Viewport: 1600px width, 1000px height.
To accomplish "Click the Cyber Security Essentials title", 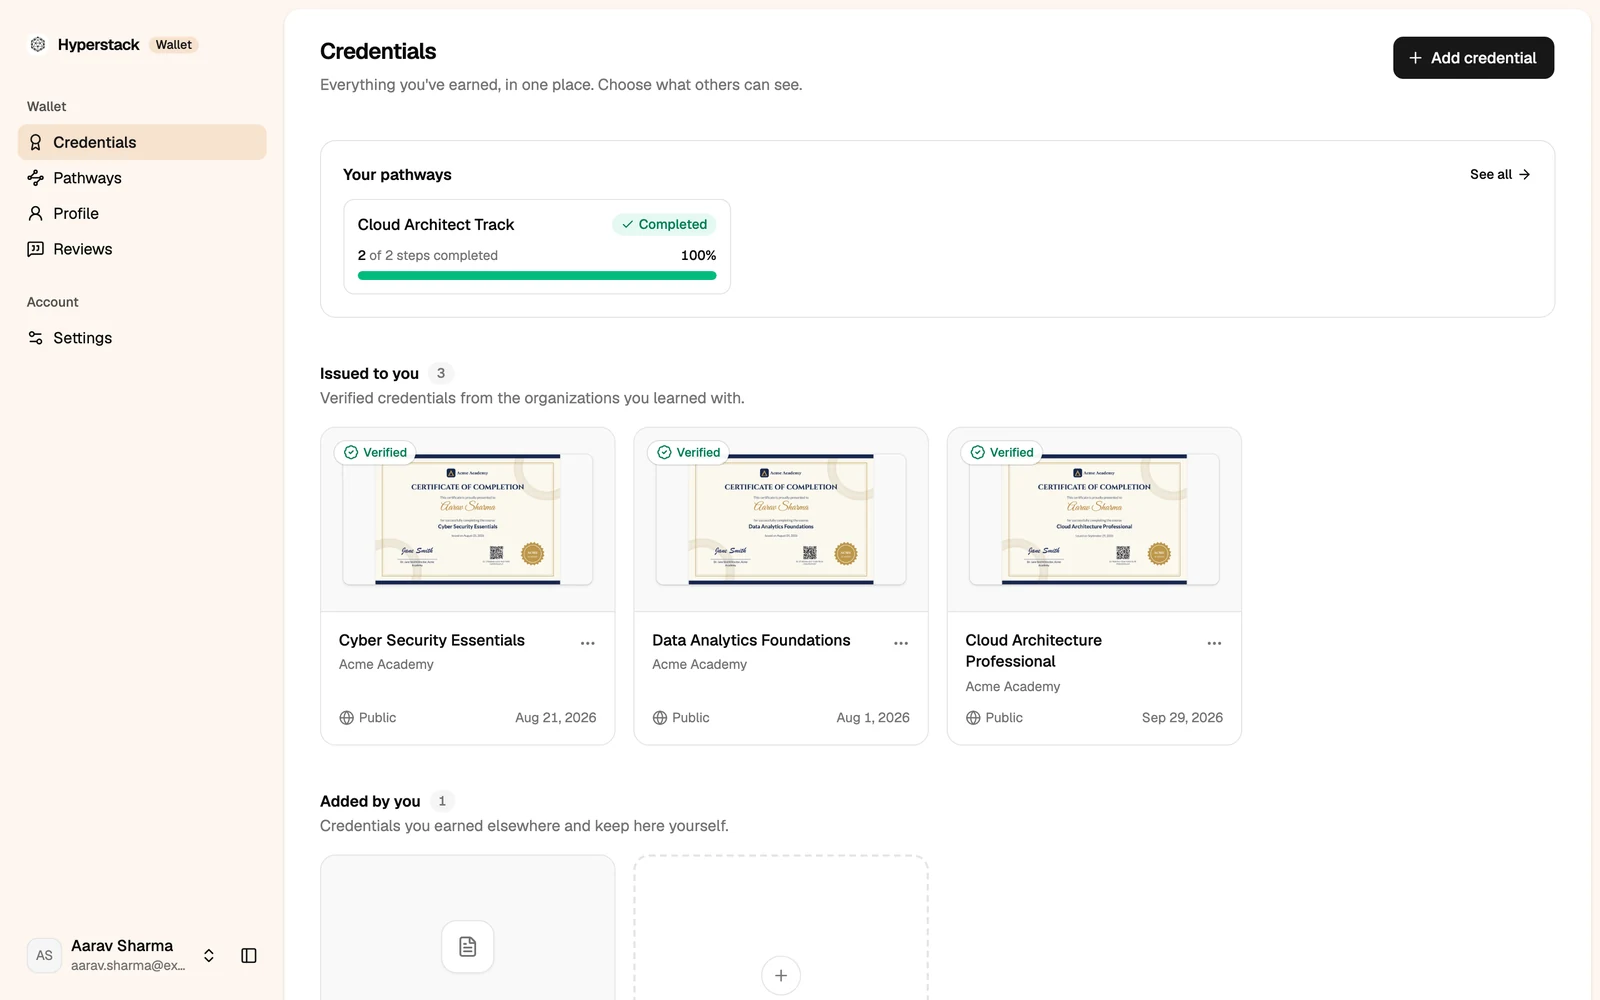I will click(432, 640).
